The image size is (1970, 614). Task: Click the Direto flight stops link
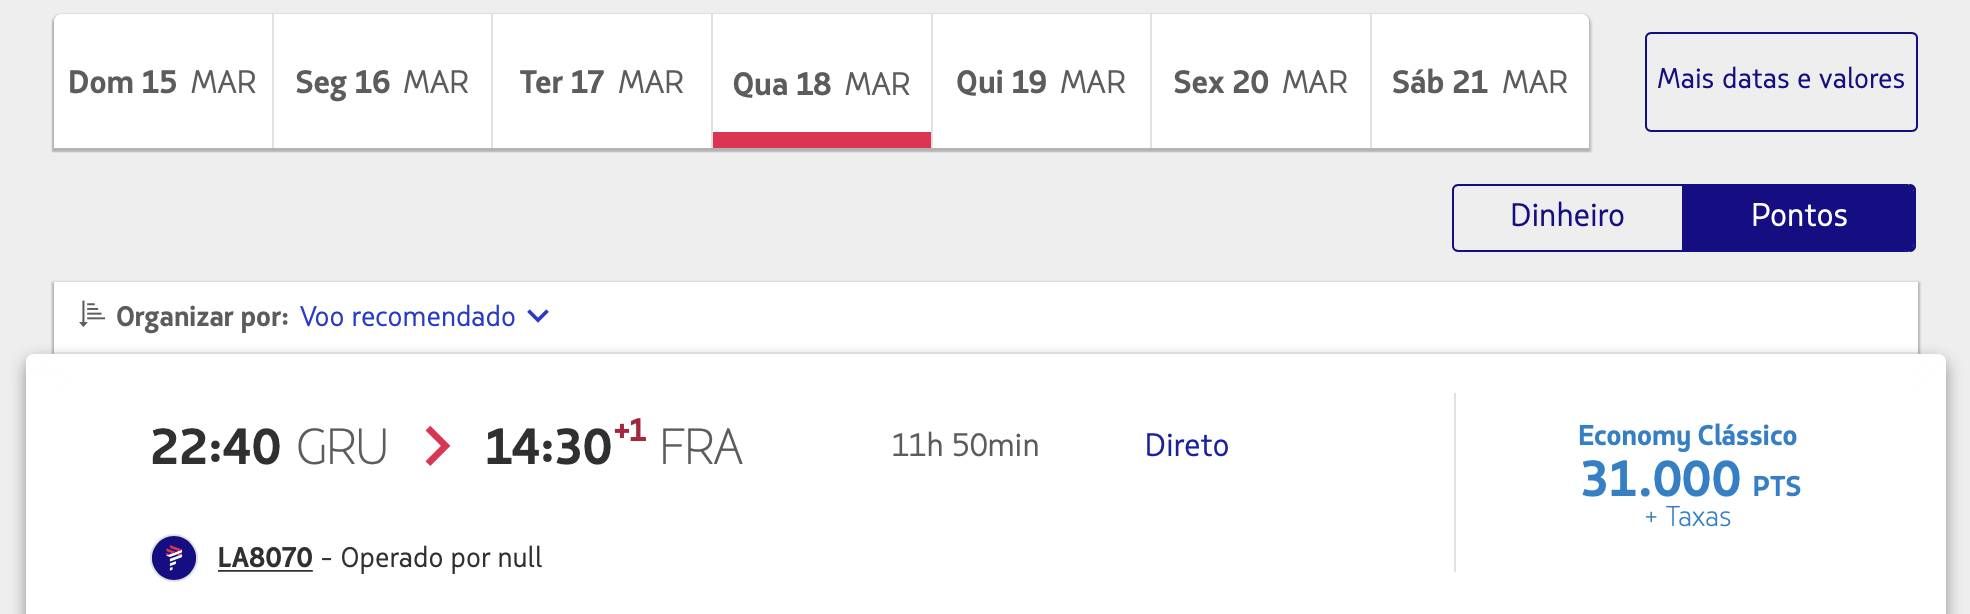(1186, 445)
